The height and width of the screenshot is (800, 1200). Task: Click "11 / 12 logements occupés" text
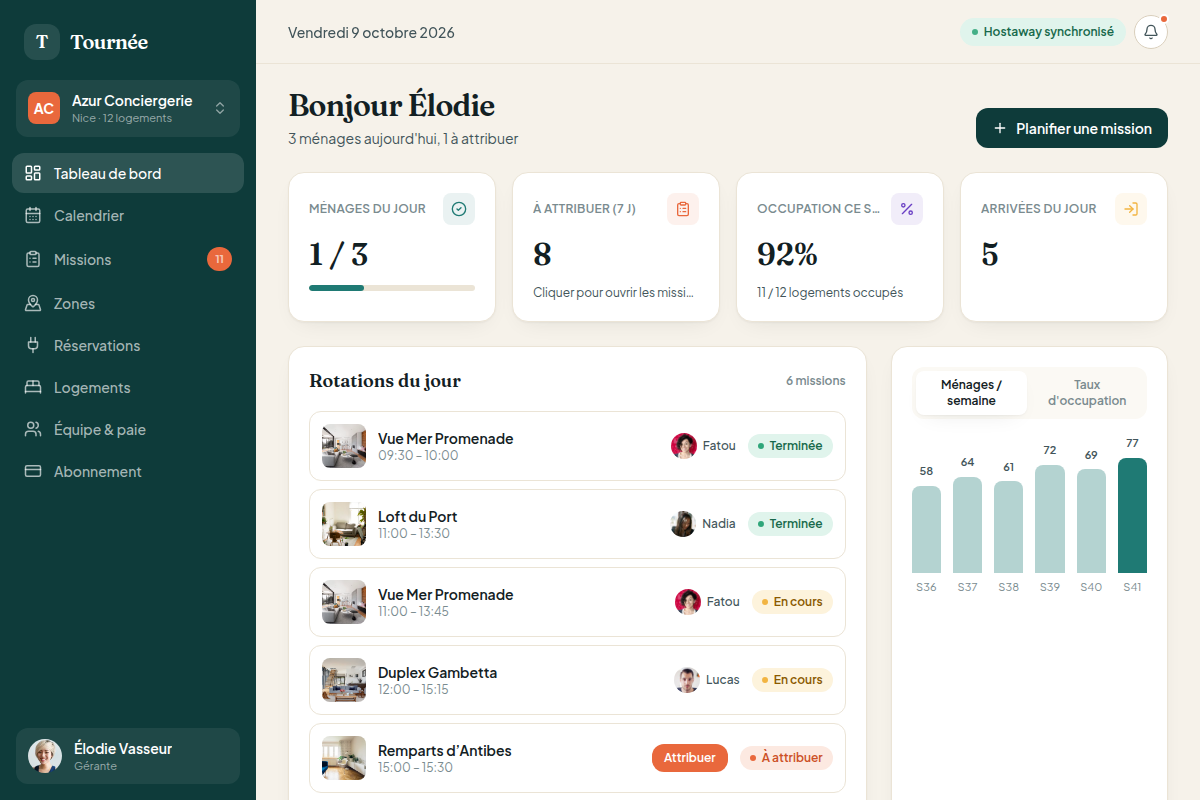[830, 293]
